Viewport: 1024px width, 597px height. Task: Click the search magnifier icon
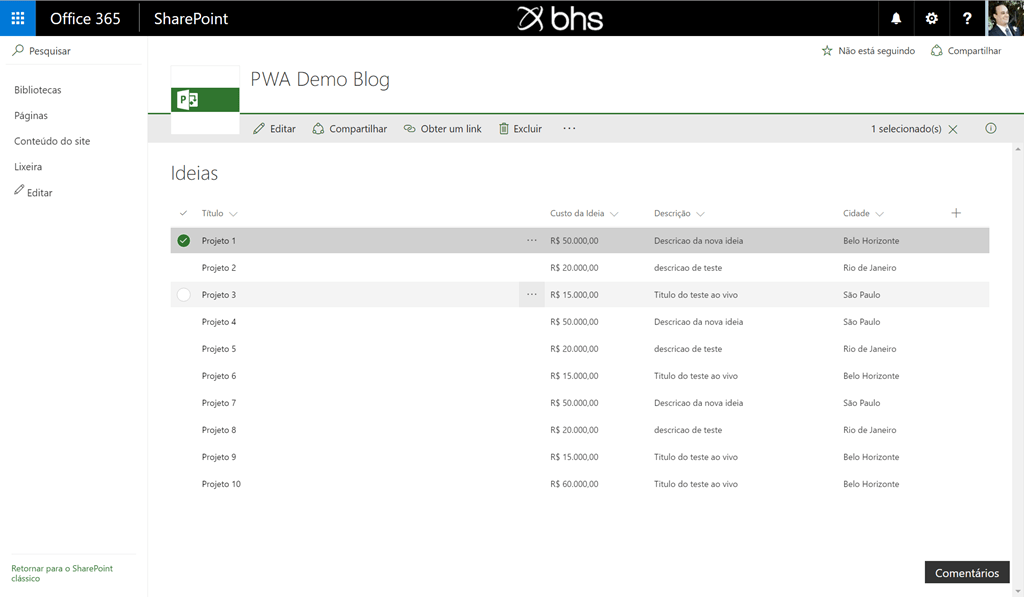pyautogui.click(x=18, y=50)
